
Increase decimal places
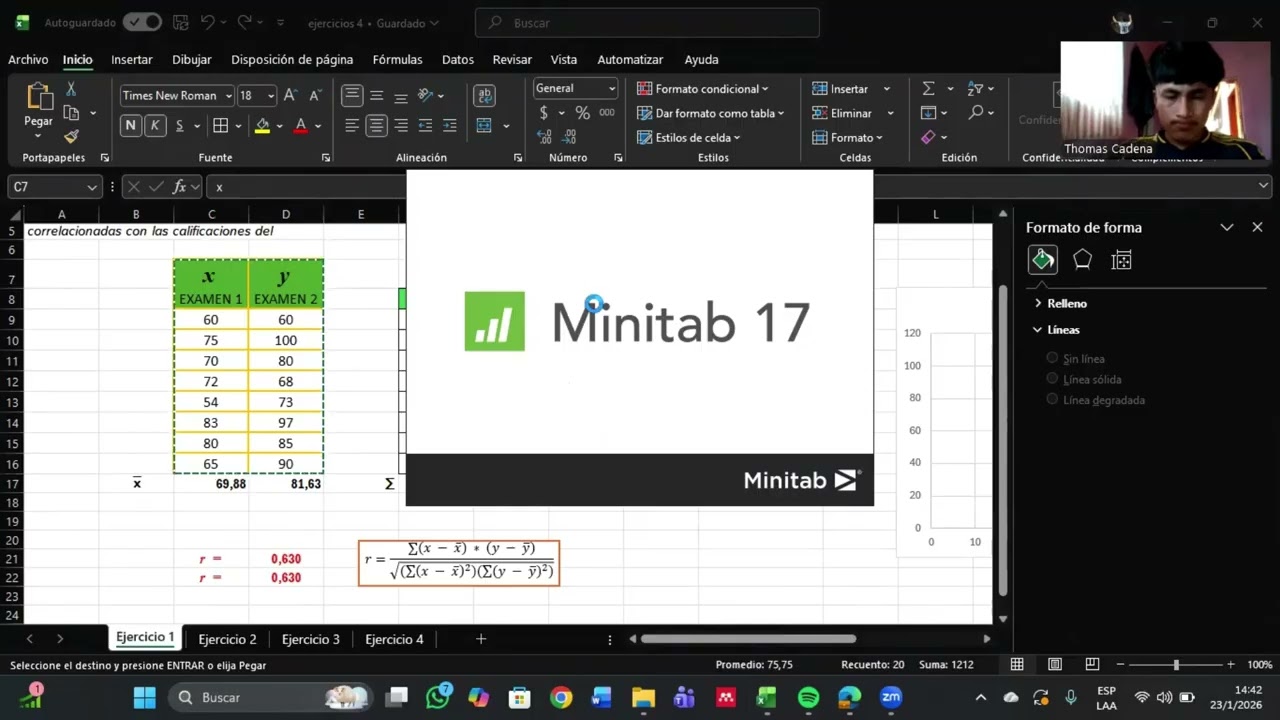(546, 137)
